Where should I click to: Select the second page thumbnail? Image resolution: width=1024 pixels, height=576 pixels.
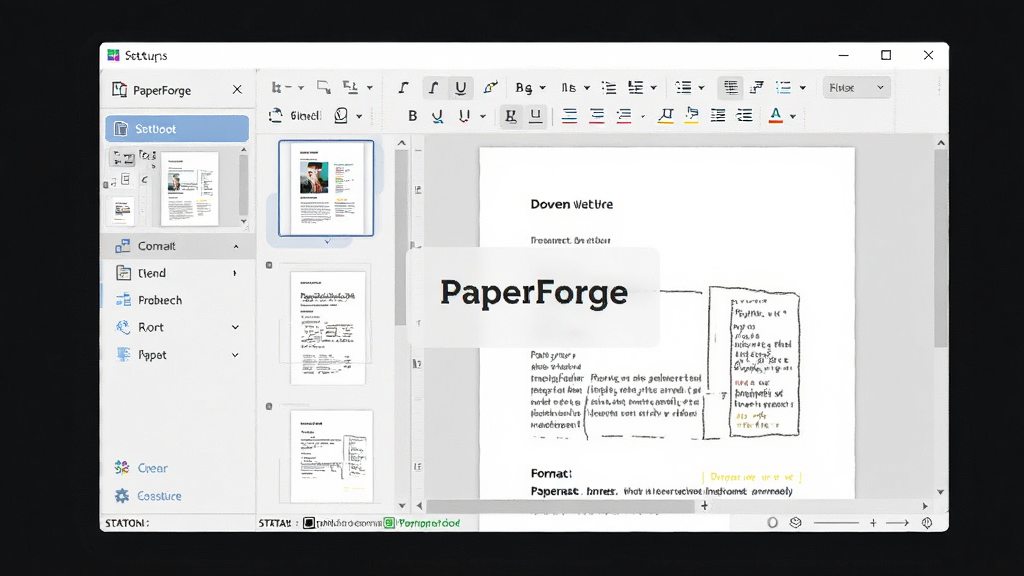[x=328, y=328]
